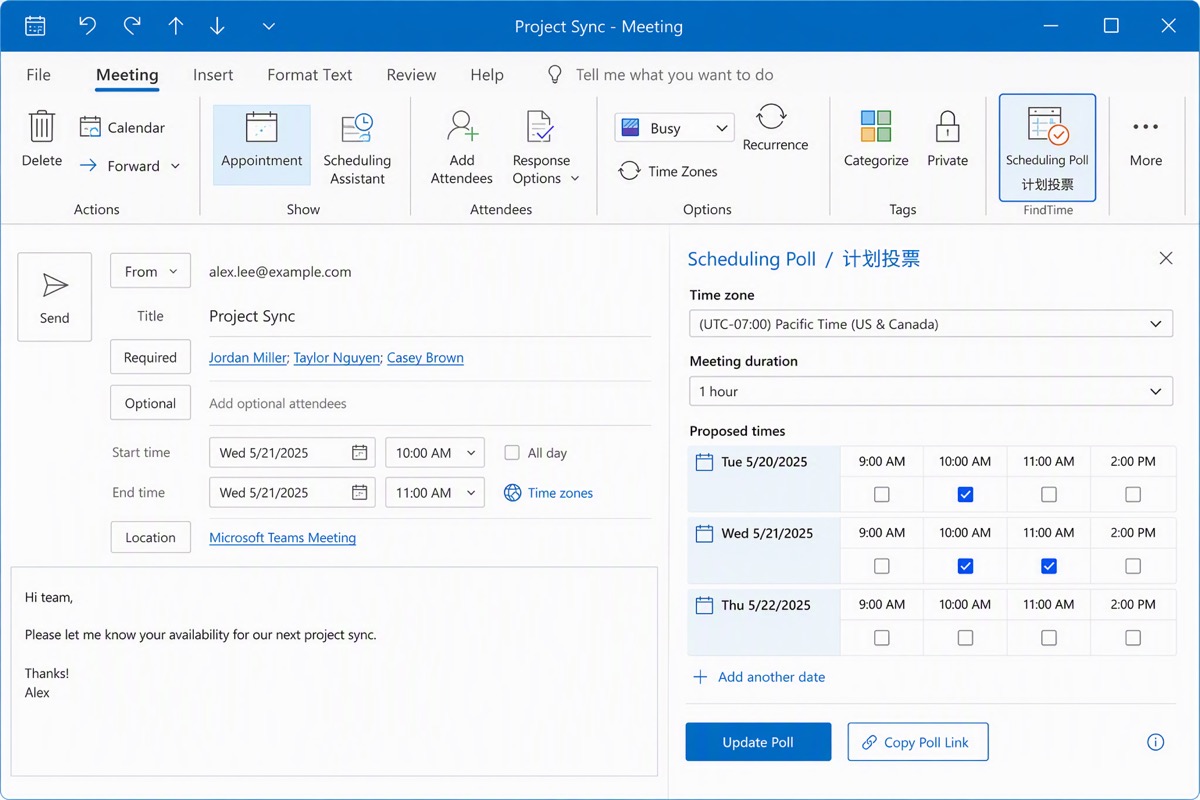Click the Forward arrow button

(x=120, y=166)
